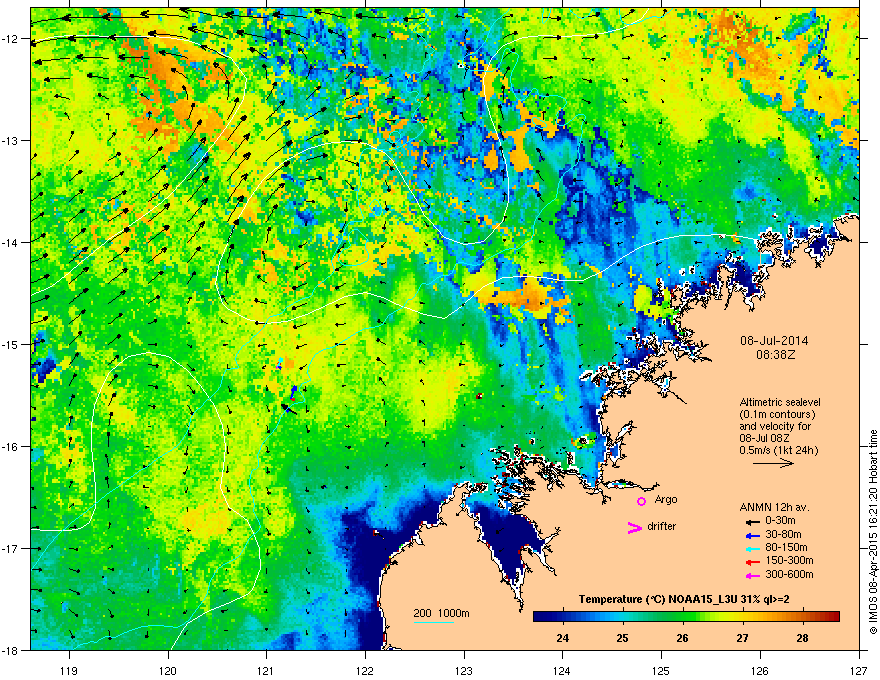Viewport: 880px width, 680px height.
Task: Click the longitude axis label 126
Action: [x=760, y=670]
